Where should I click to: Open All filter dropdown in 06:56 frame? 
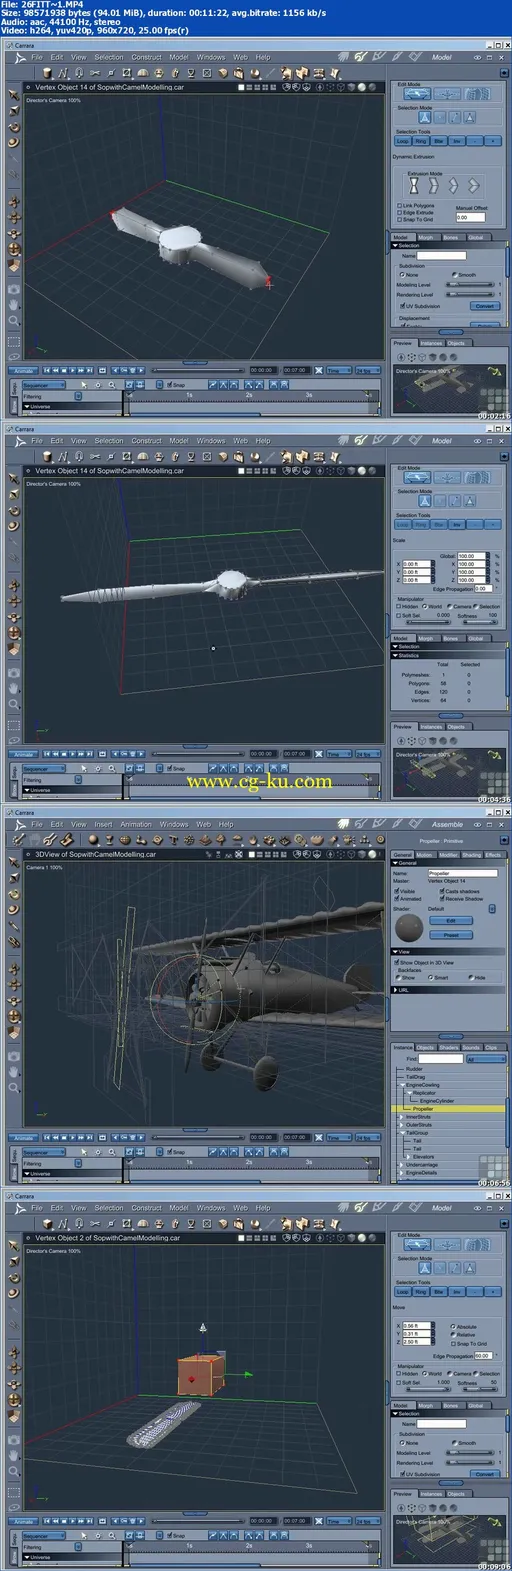point(486,1059)
